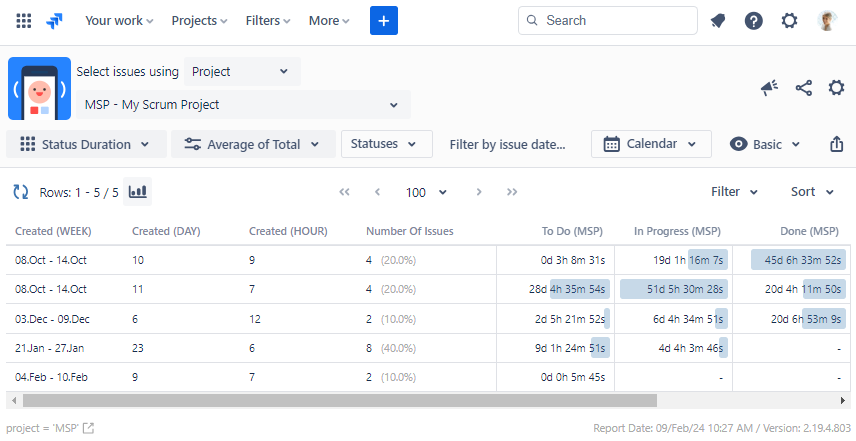Click Number Of Issues column header
Image resolution: width=856 pixels, height=441 pixels.
(409, 231)
